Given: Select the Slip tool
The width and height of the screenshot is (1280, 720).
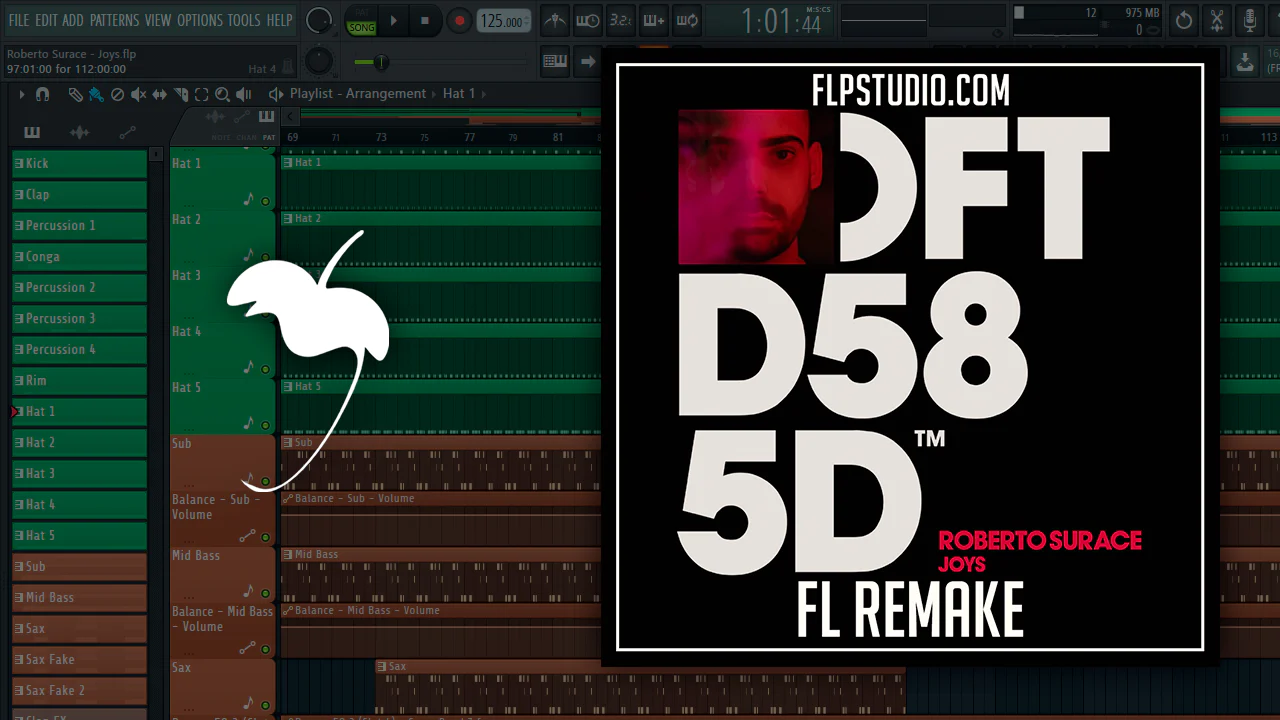Looking at the screenshot, I should pyautogui.click(x=159, y=94).
